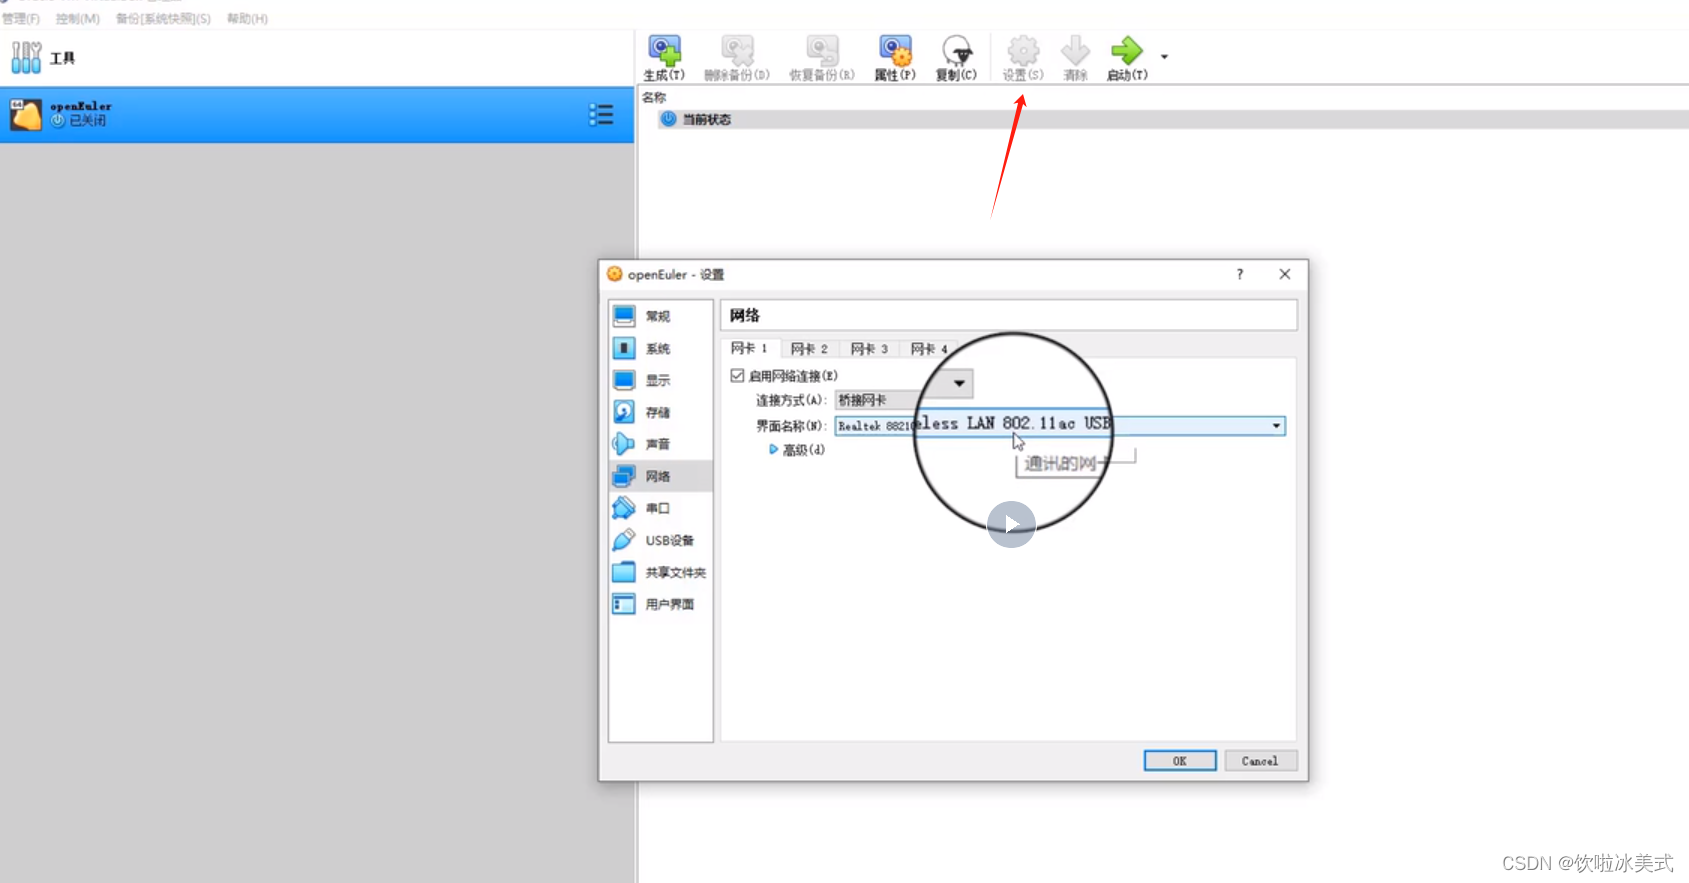Click the 名称 column header
Image resolution: width=1689 pixels, height=883 pixels.
point(654,97)
